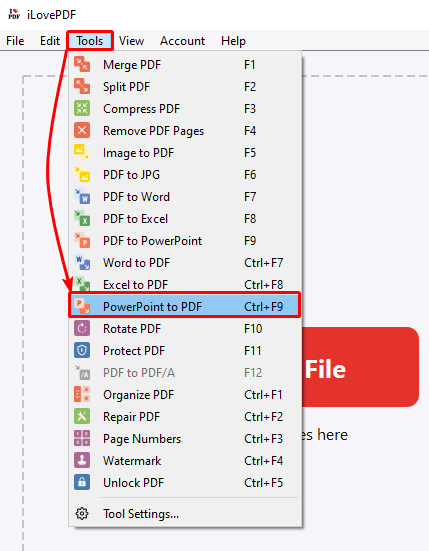
Task: Click the PDF to Word icon
Action: [82, 197]
